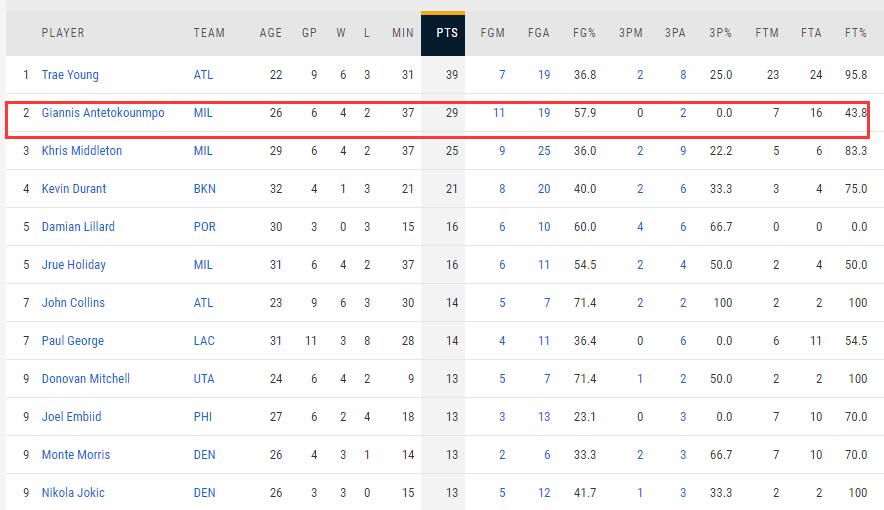
Task: Sort by the 3PM column header
Action: pos(631,33)
